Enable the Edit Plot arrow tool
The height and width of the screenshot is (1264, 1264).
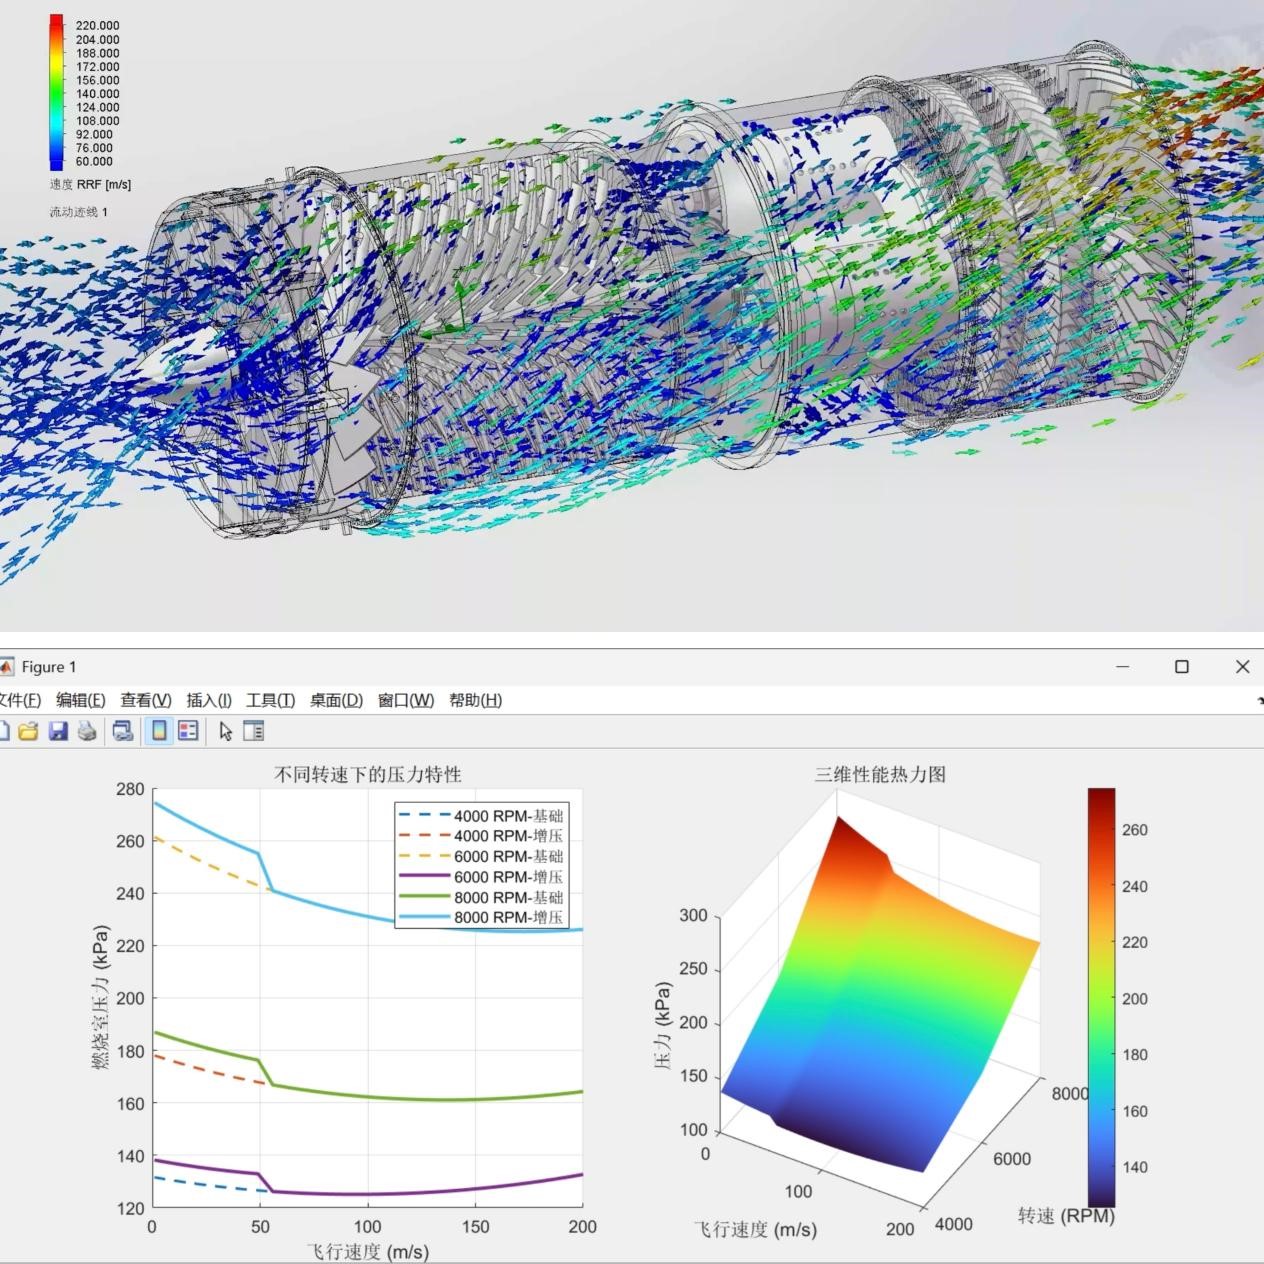226,731
